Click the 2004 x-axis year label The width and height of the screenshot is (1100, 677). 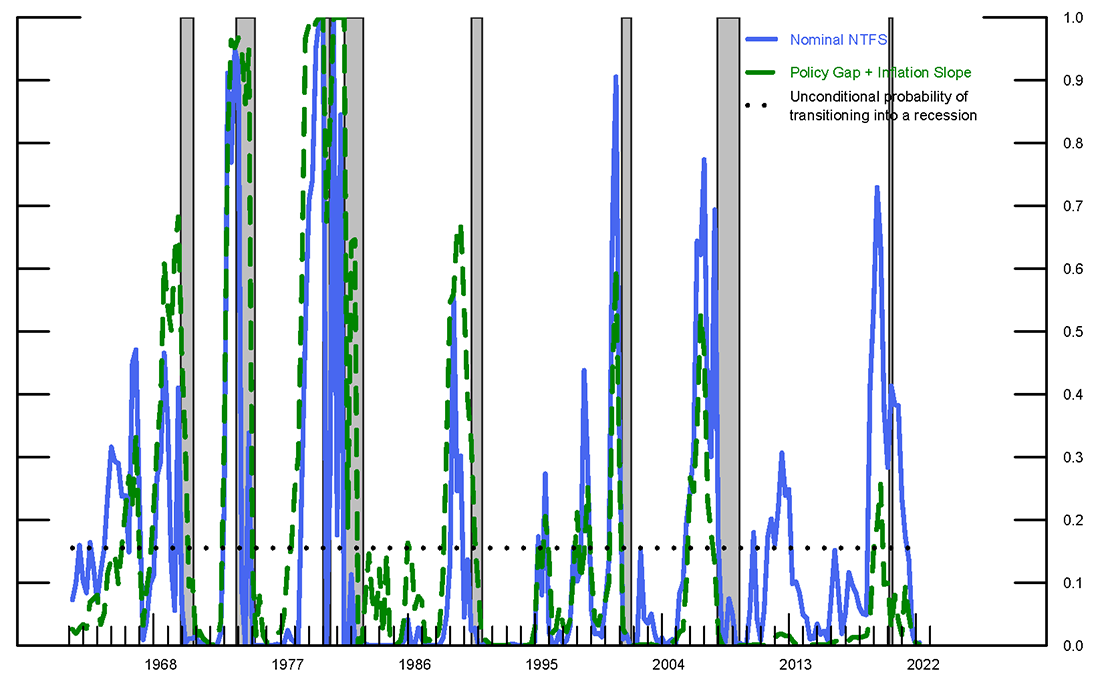668,664
